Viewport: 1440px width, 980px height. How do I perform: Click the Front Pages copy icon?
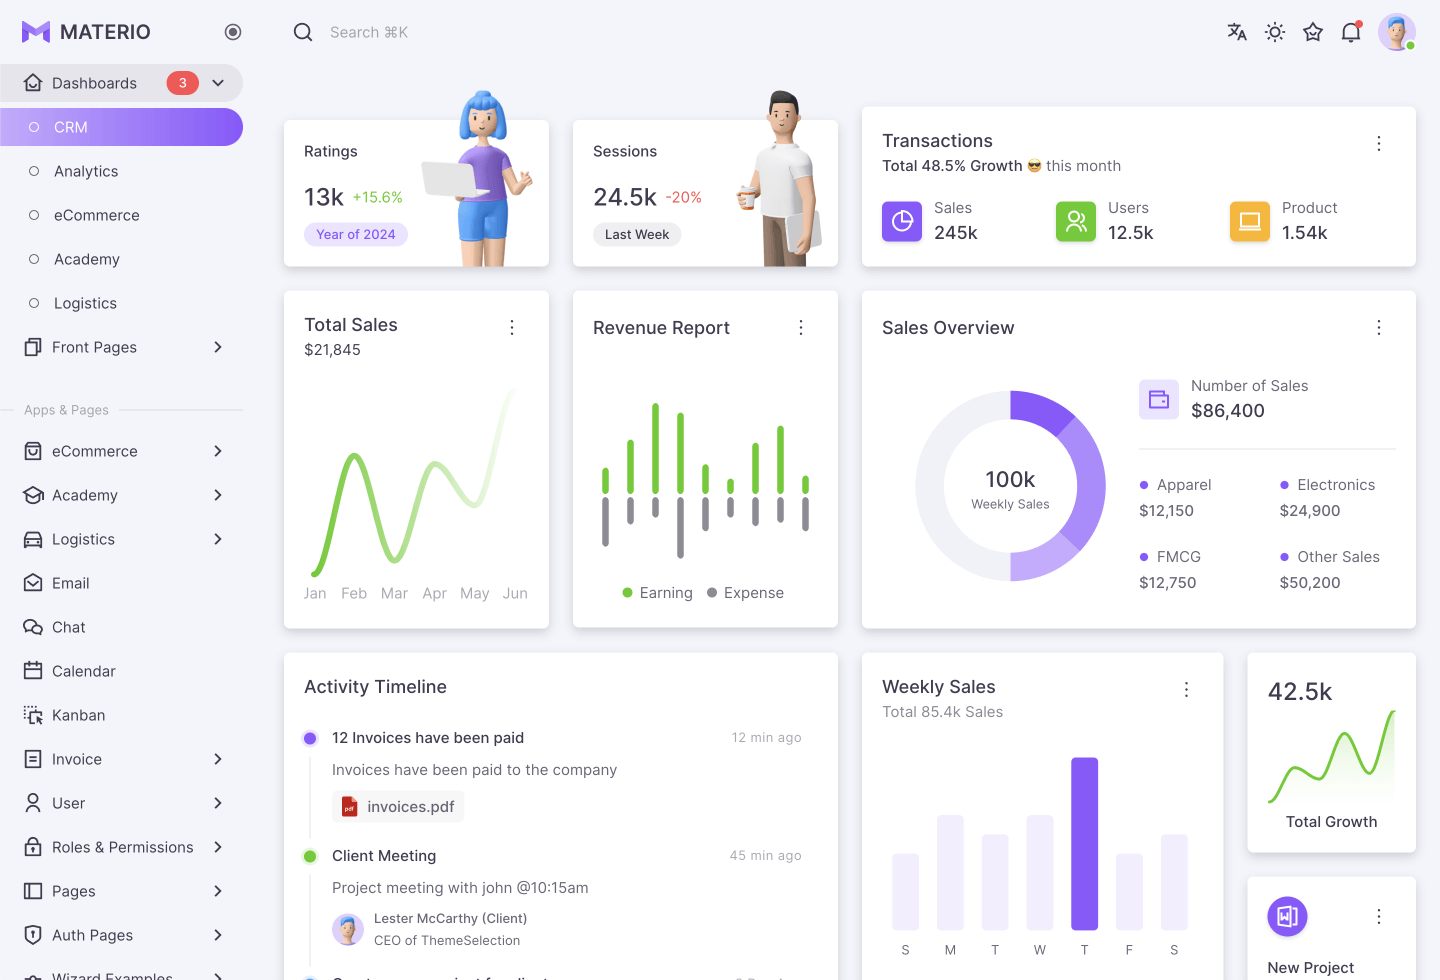tap(33, 347)
